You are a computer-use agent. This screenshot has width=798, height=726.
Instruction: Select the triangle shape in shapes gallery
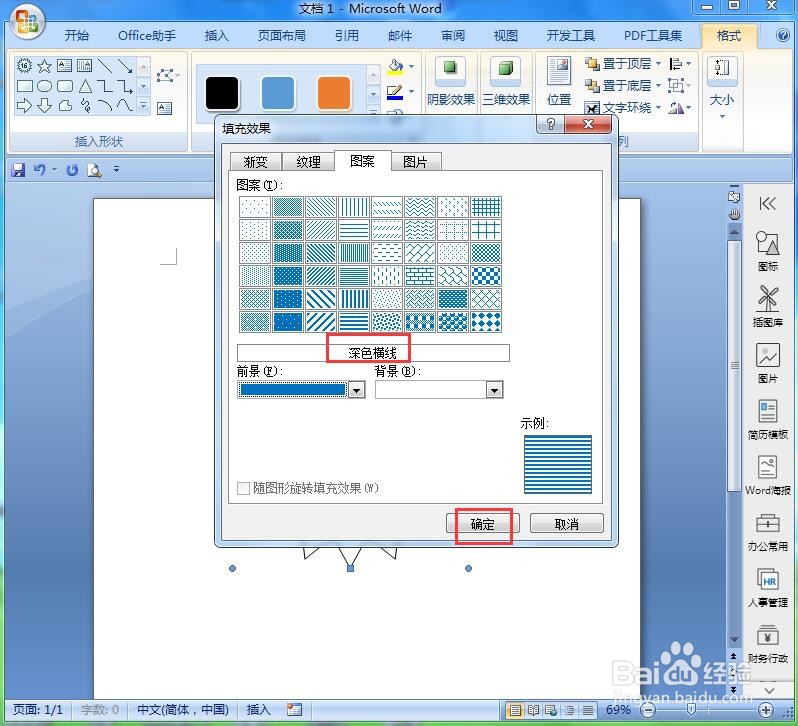point(85,86)
